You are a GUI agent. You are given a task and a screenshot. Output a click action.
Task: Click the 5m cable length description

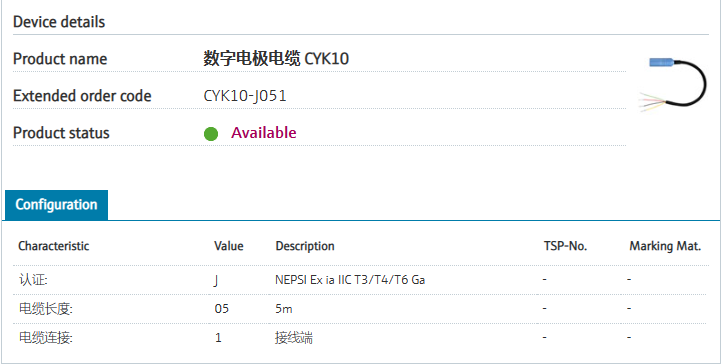pos(284,309)
